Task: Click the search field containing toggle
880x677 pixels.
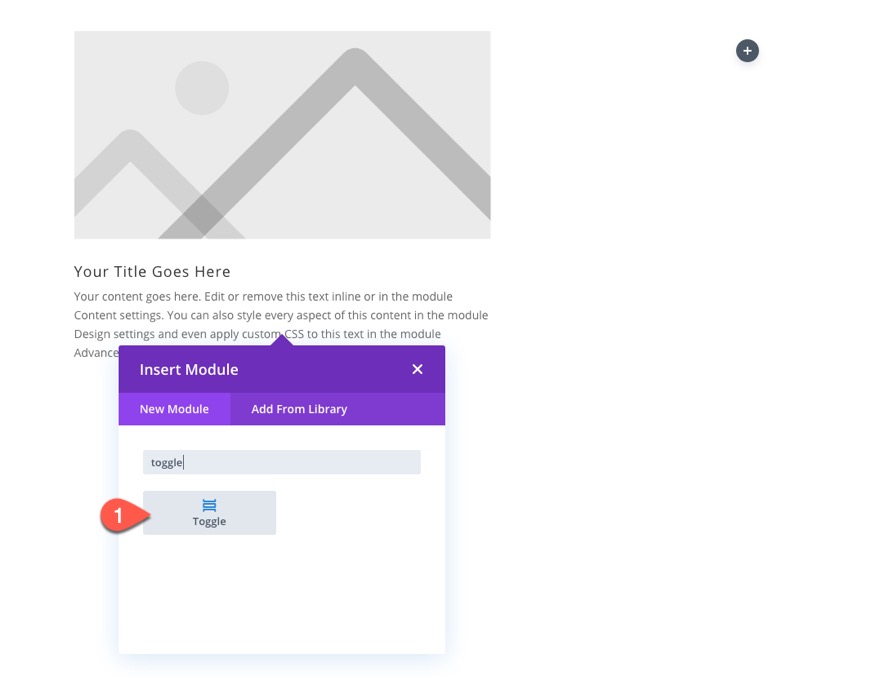Action: click(x=281, y=461)
